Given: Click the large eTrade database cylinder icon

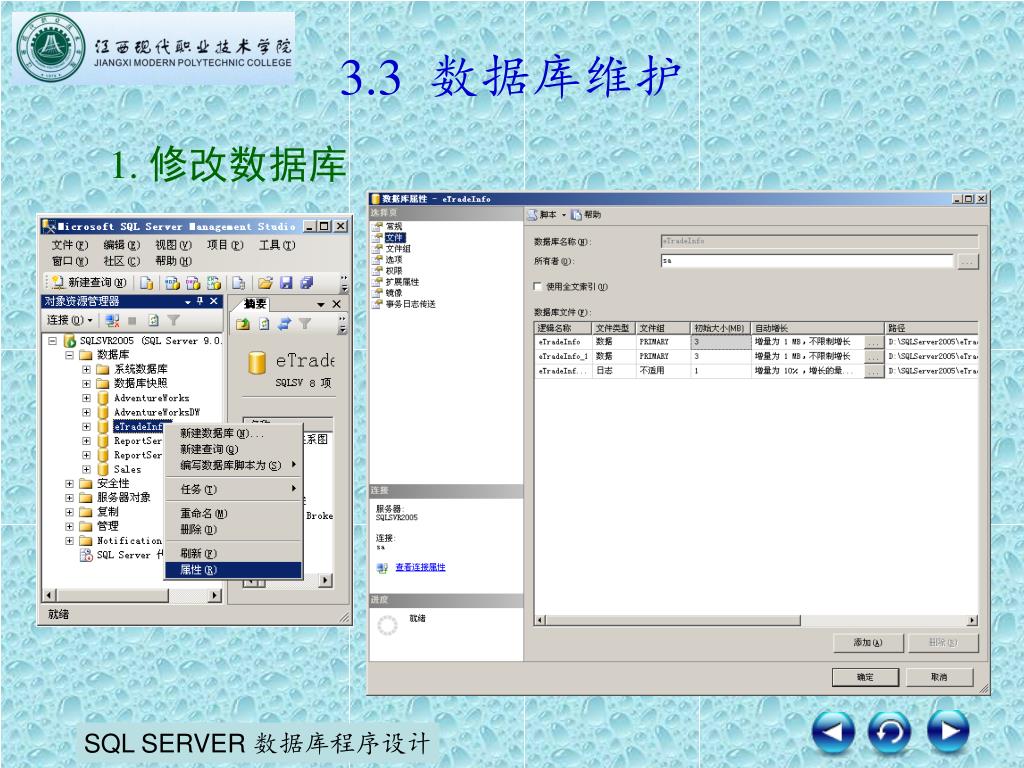Looking at the screenshot, I should click(257, 362).
